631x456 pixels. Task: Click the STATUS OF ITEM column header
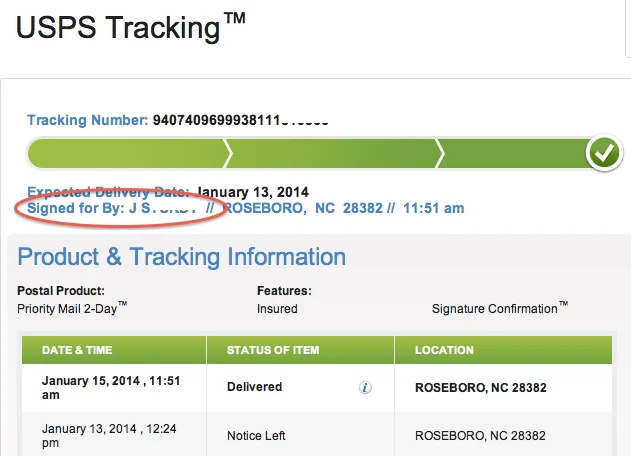point(273,350)
